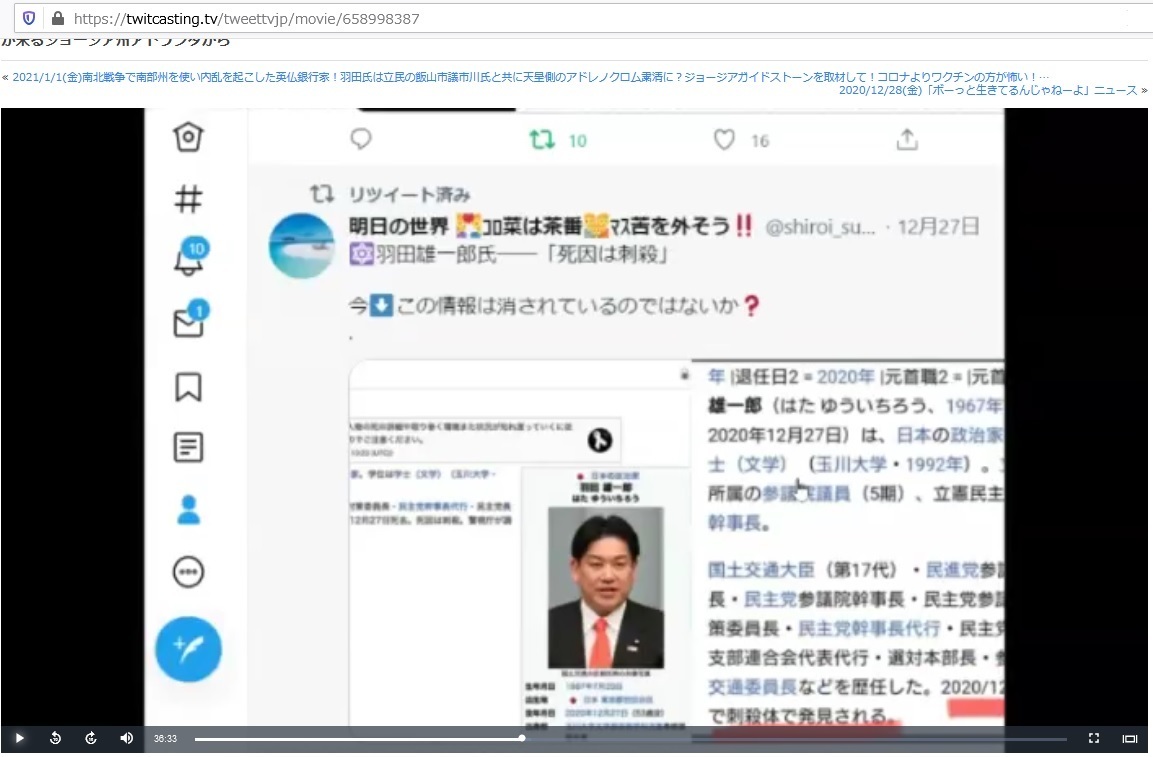Image resolution: width=1153 pixels, height=757 pixels.
Task: Click the 'リツイート済み' retweeted label
Action: 410,194
